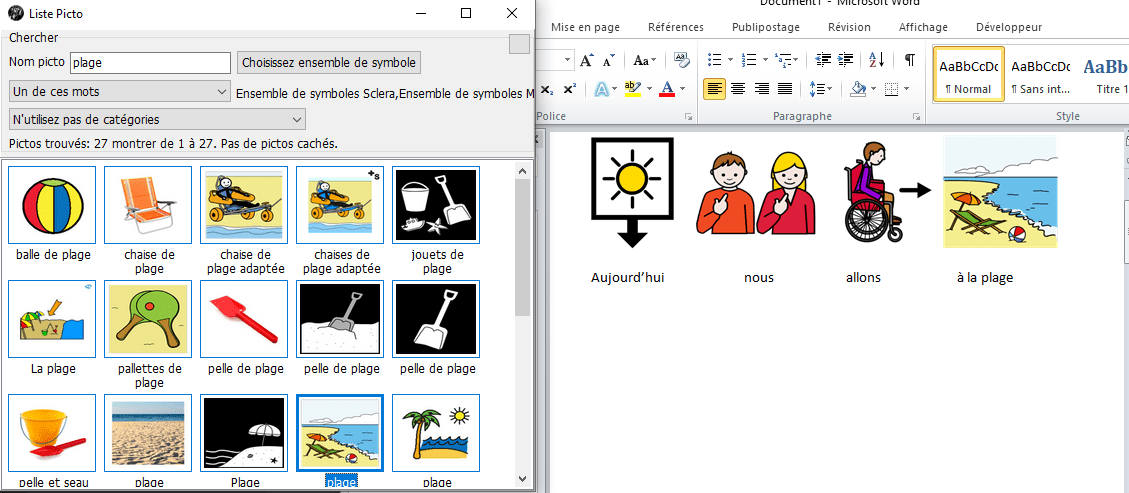Select the 'balle de plage' pictogram
1129x493 pixels.
[x=53, y=210]
